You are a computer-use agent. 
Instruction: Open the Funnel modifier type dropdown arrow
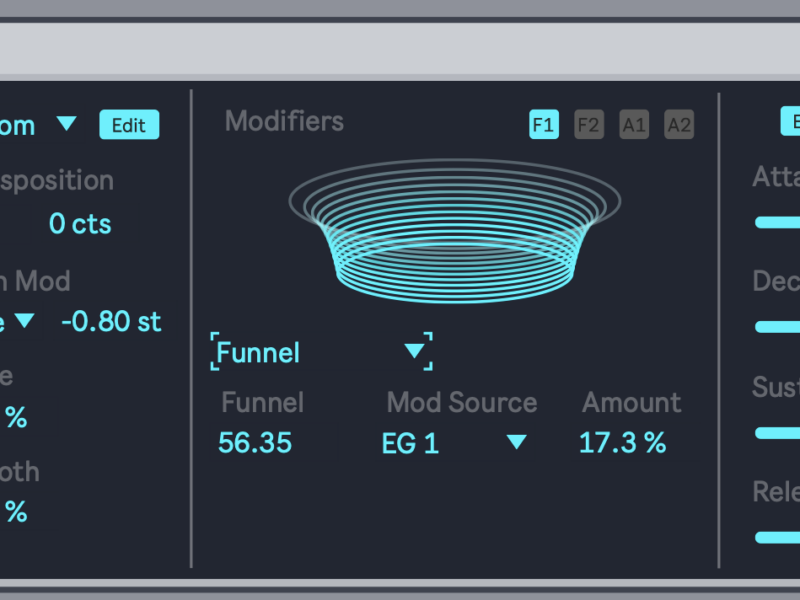[x=414, y=351]
